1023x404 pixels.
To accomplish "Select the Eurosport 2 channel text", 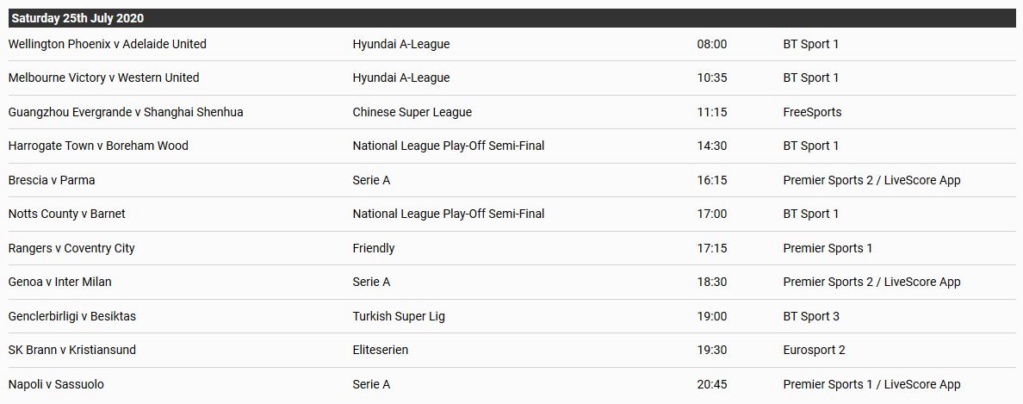I will [814, 350].
